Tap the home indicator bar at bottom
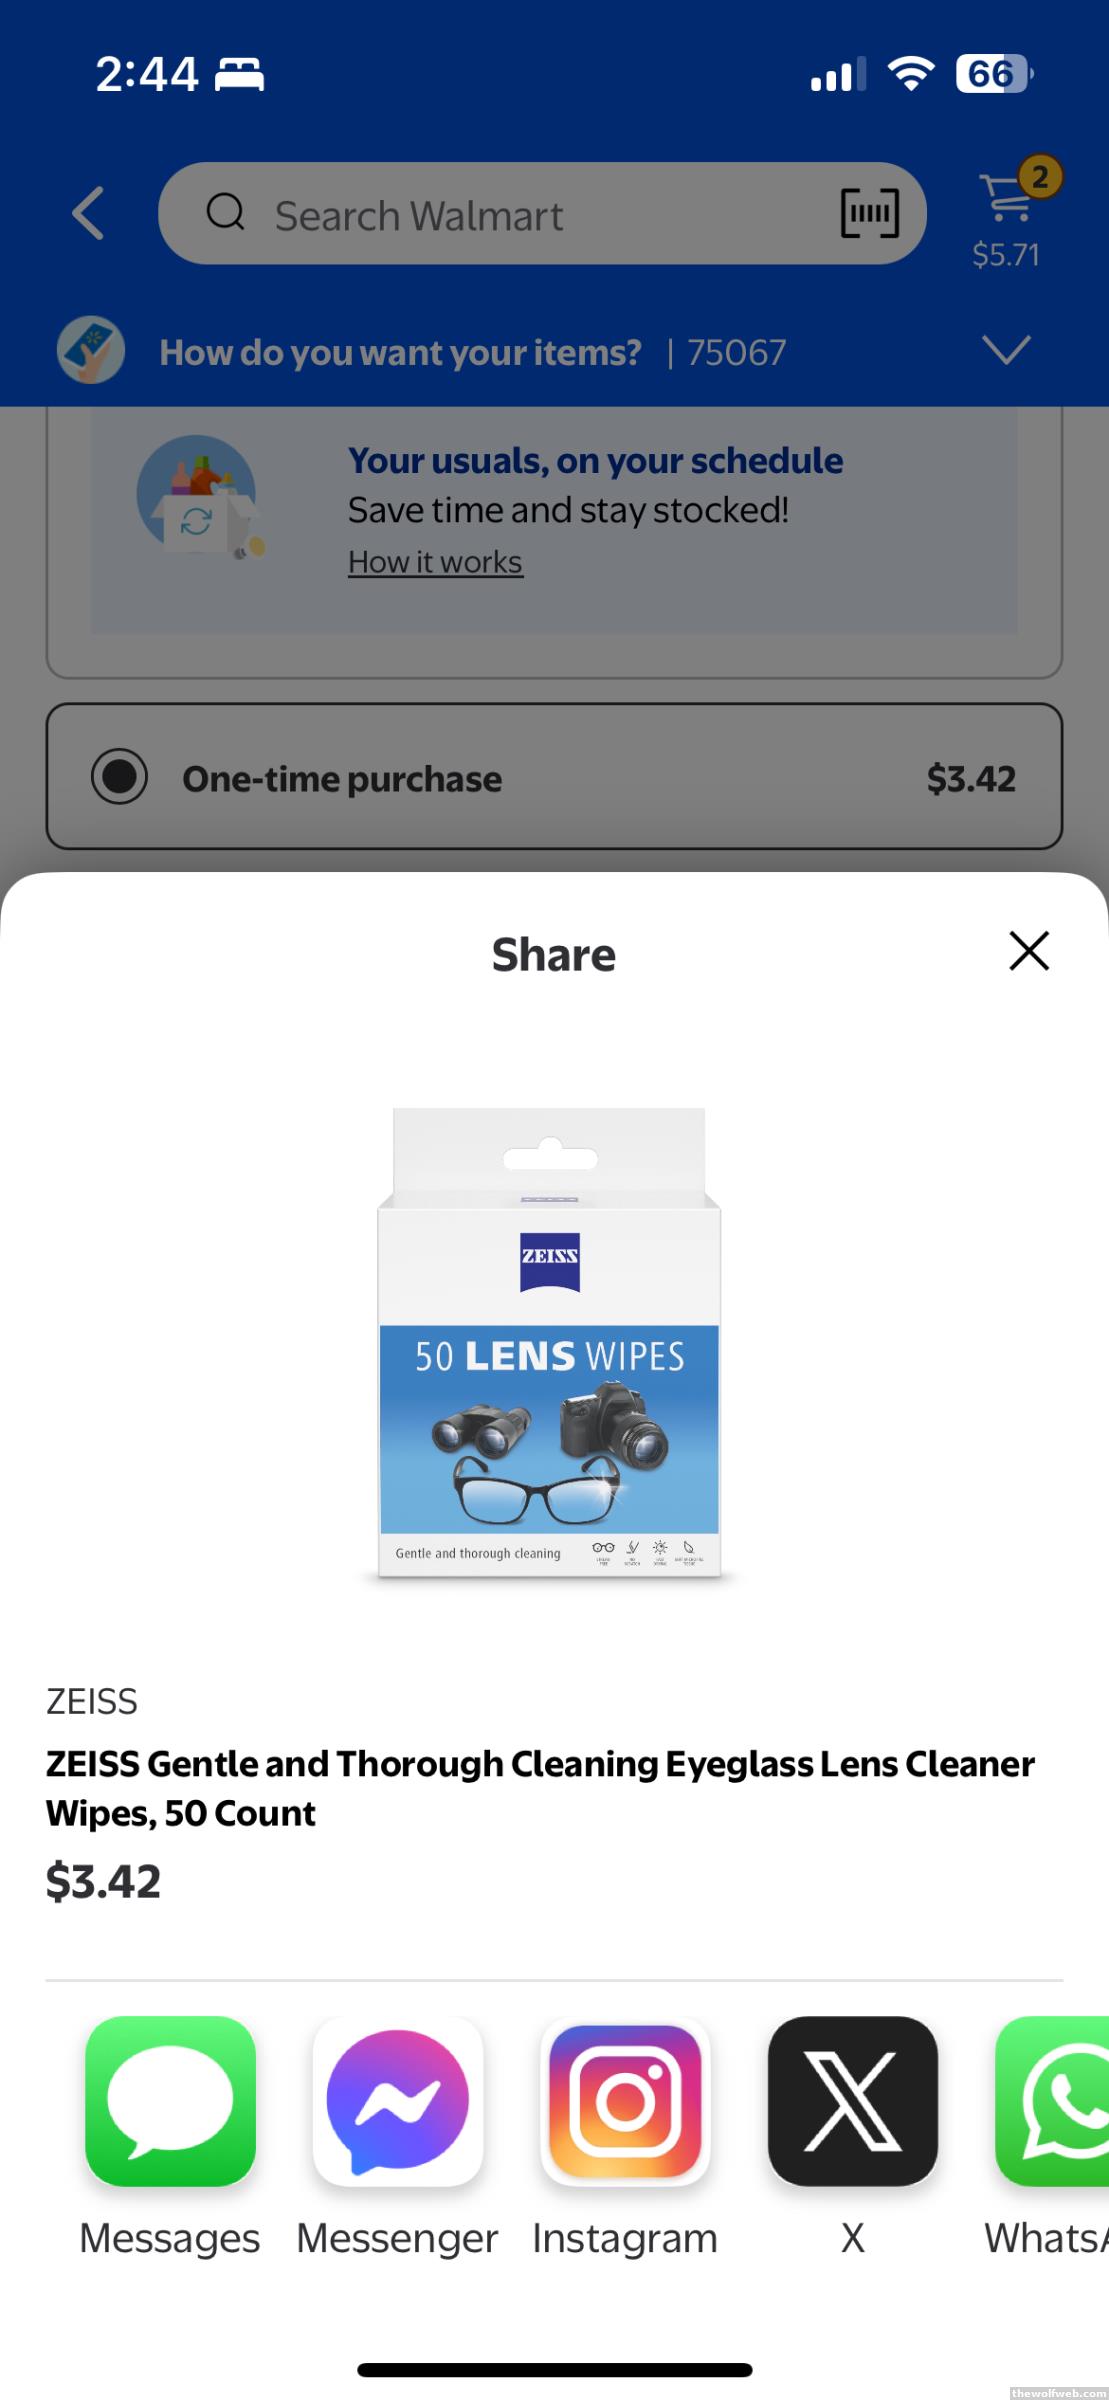Screen dimensions: 1109x2400 point(555,2370)
